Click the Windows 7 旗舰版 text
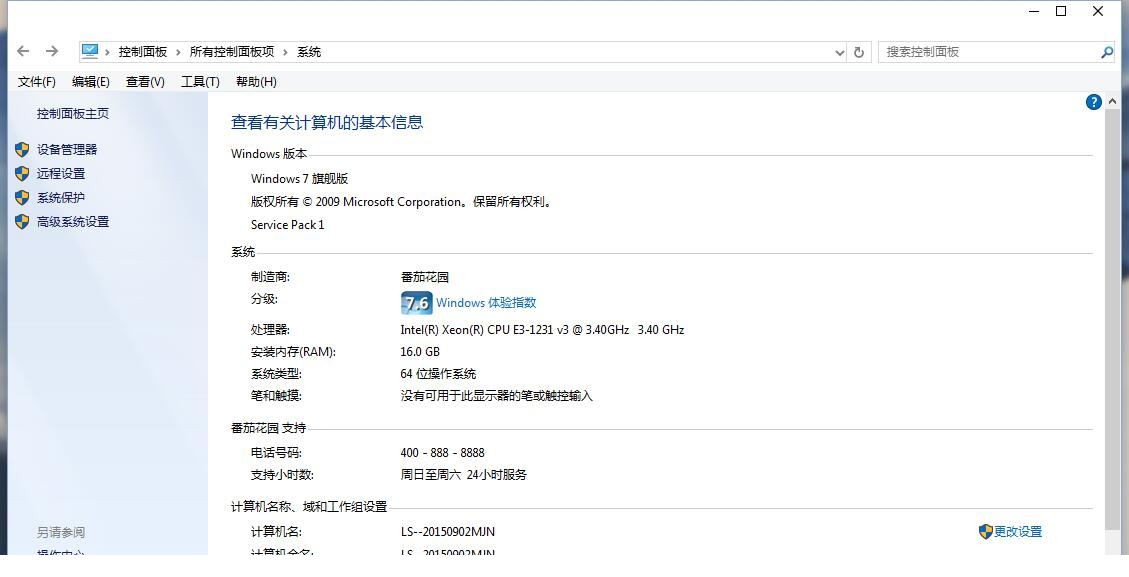Viewport: 1129px width, 577px height. coord(300,179)
